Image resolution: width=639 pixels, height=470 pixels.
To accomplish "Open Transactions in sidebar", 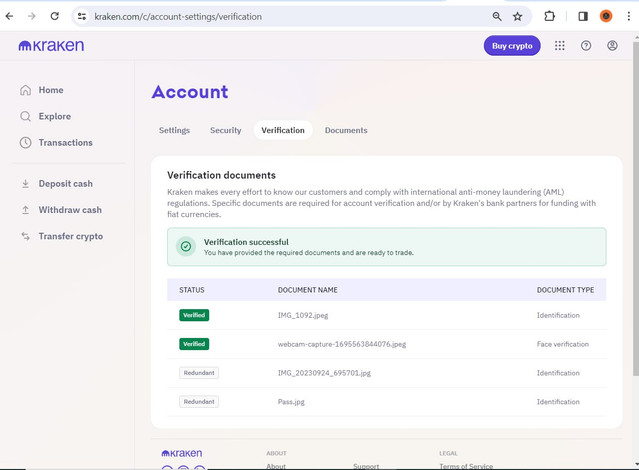I will point(66,143).
